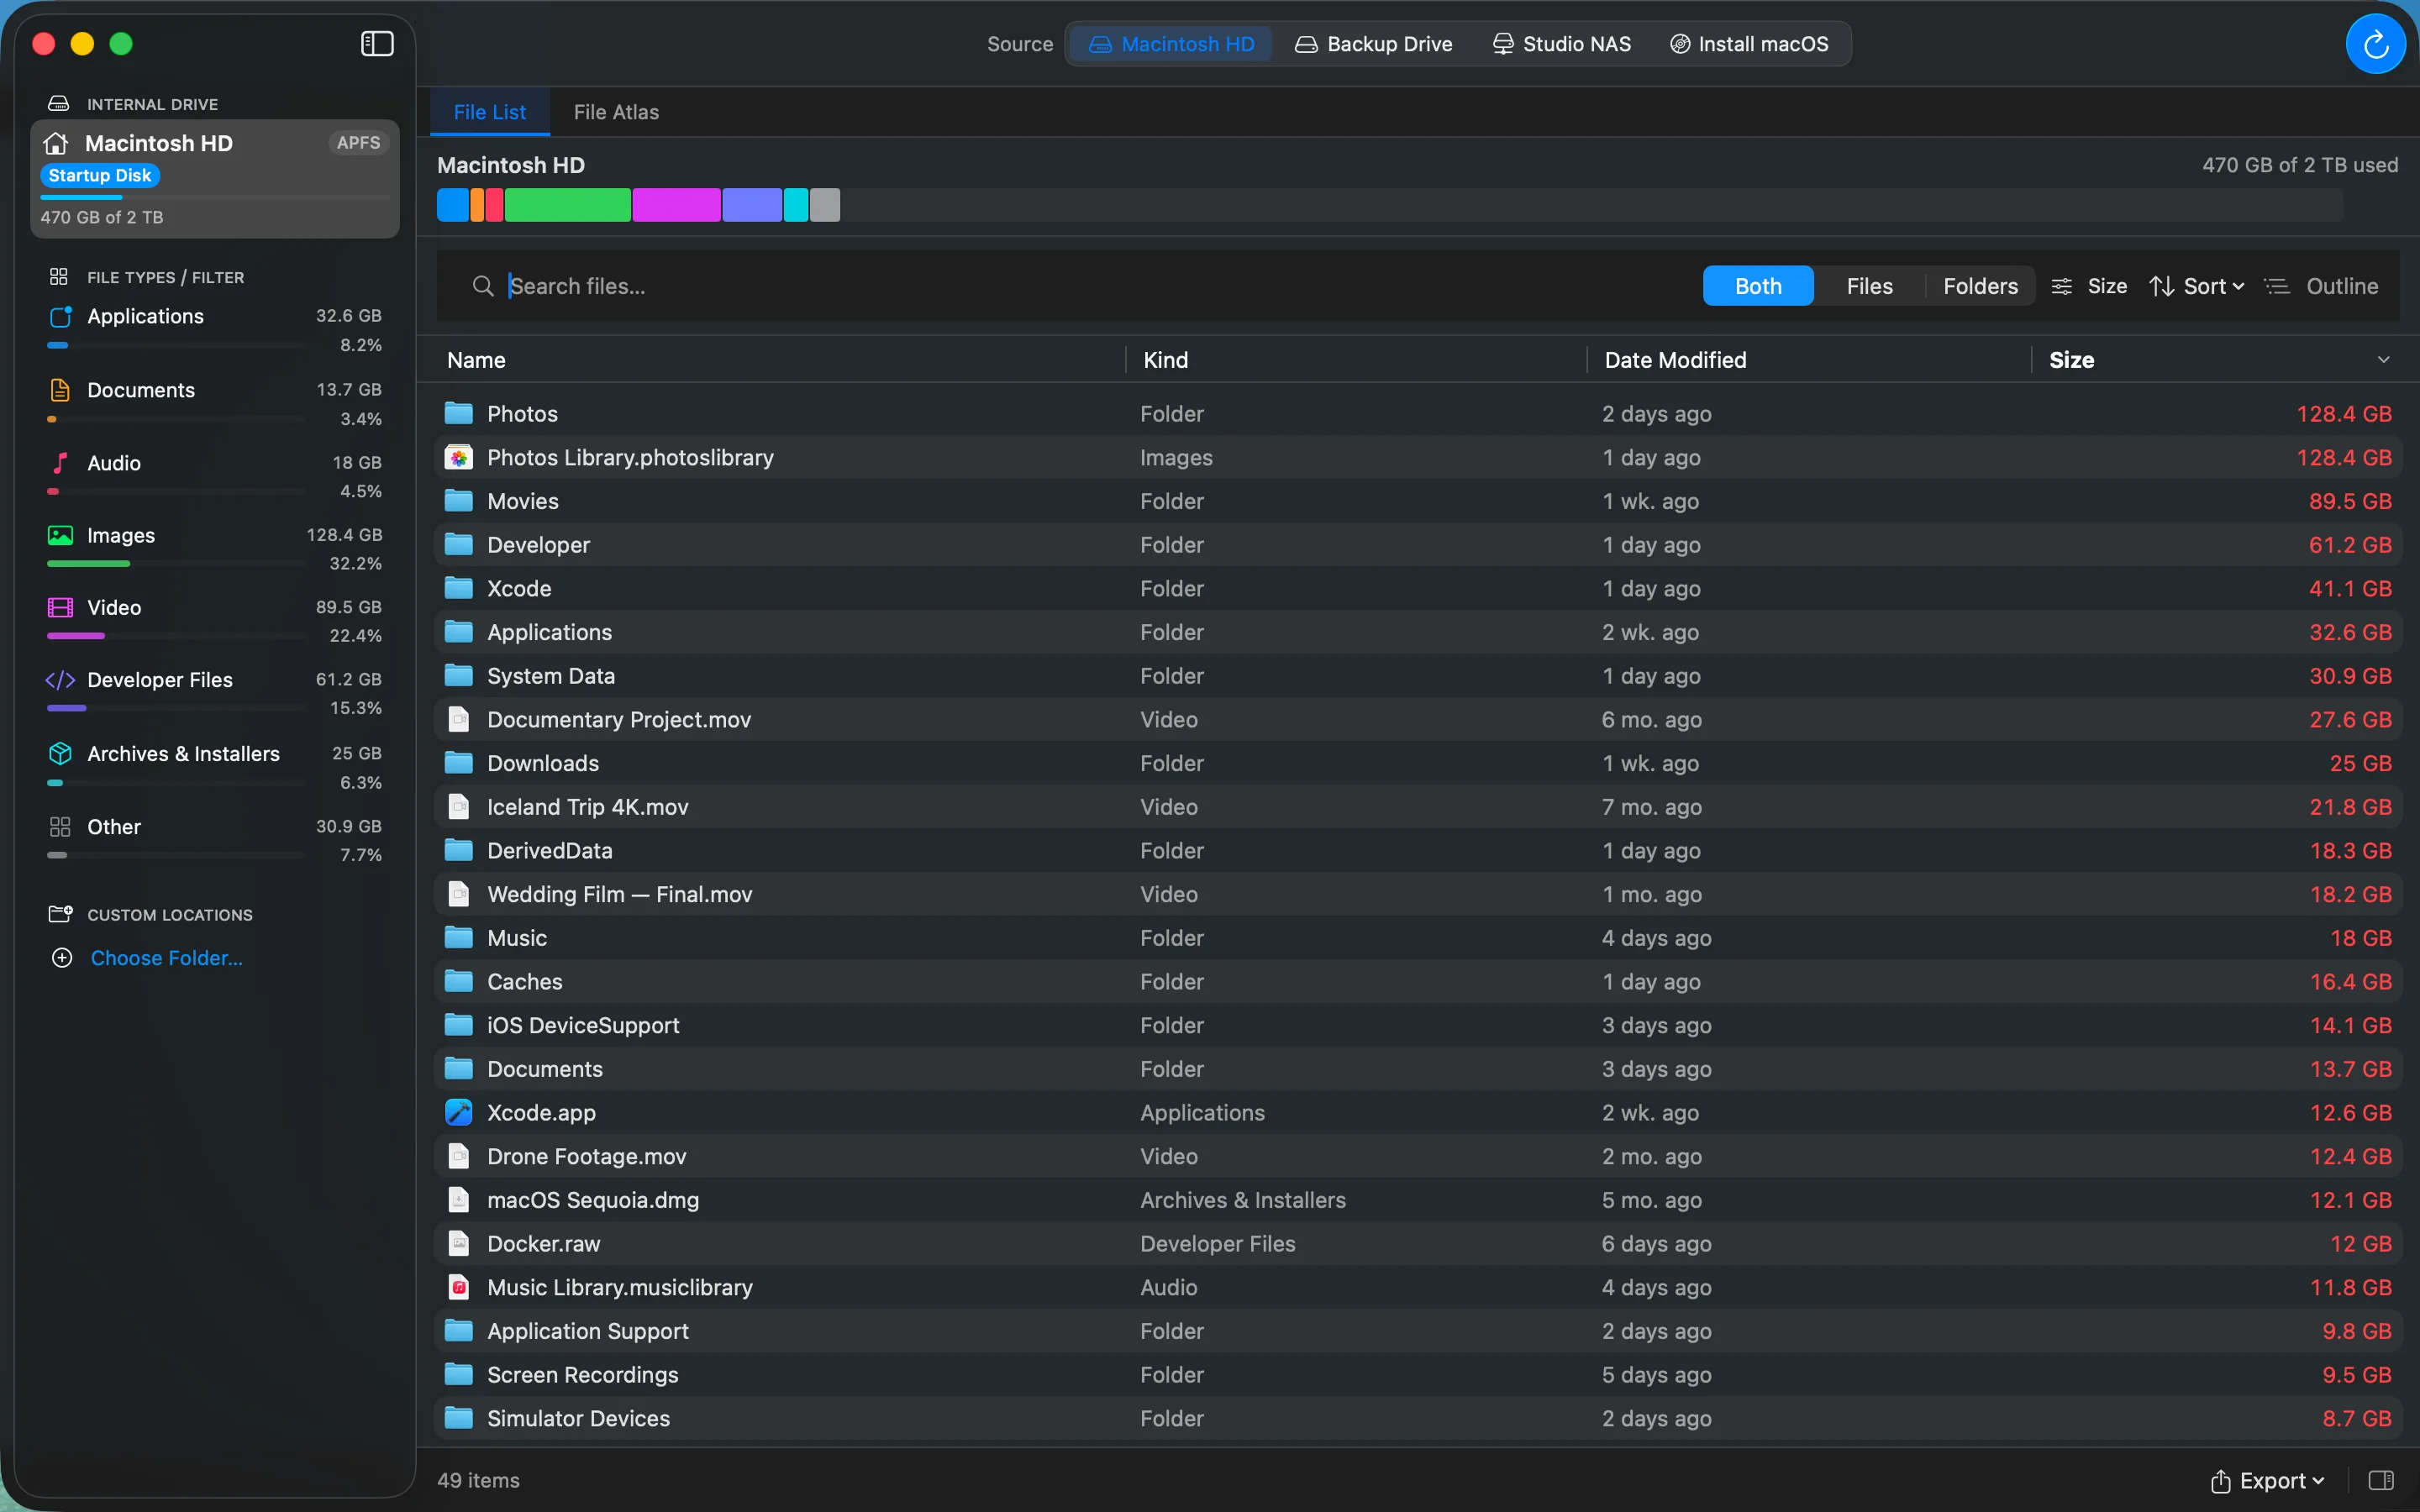Click the Documents filter icon in sidebar
Screen dimensions: 2420x1512
(60, 390)
